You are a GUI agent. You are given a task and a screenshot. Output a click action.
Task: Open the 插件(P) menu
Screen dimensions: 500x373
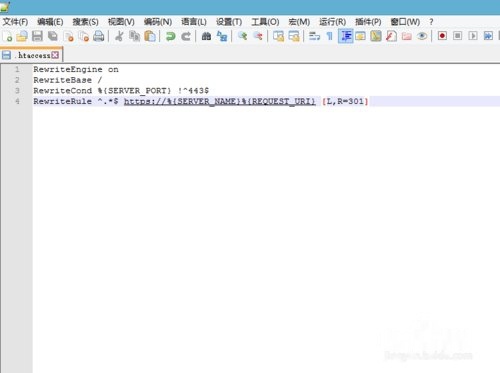[x=368, y=22]
